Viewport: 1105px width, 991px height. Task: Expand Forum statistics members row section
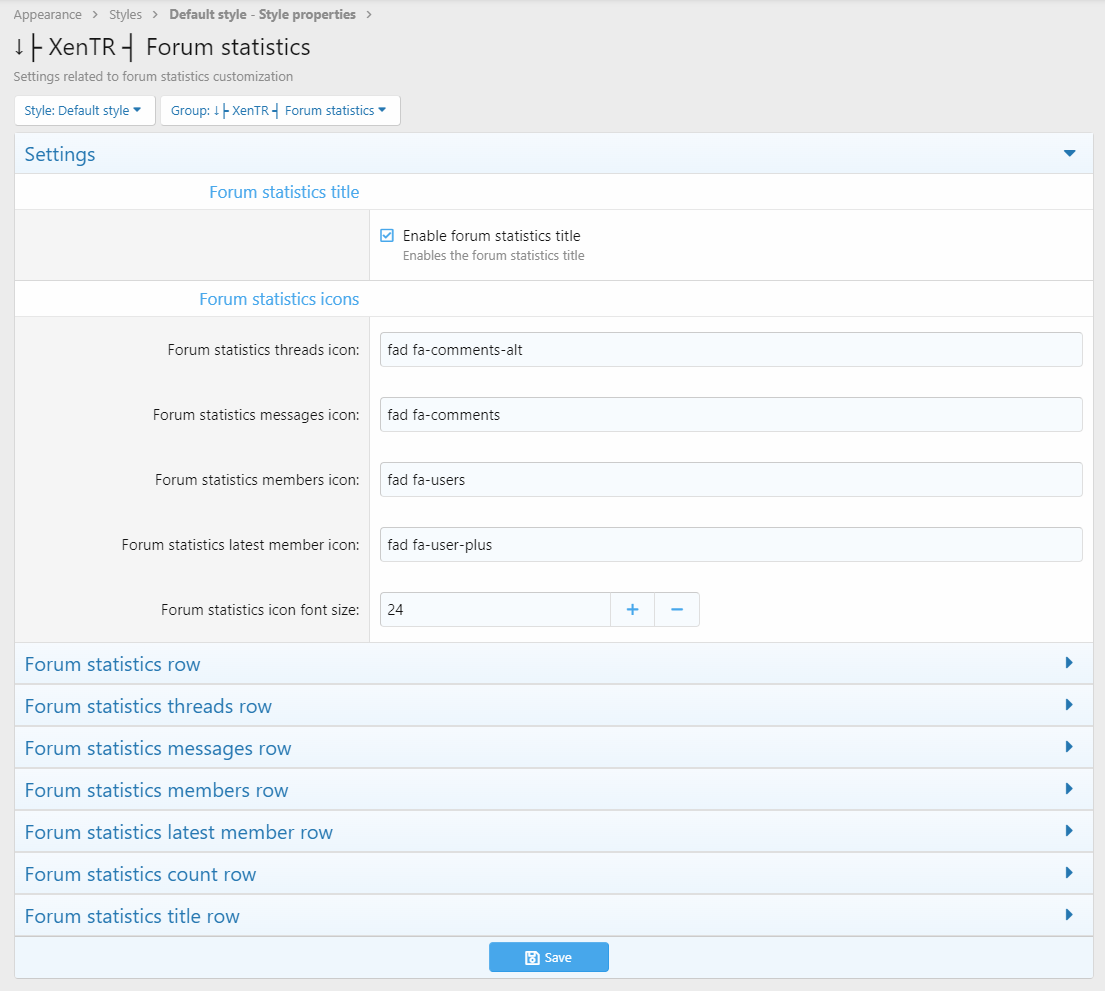[x=1069, y=789]
